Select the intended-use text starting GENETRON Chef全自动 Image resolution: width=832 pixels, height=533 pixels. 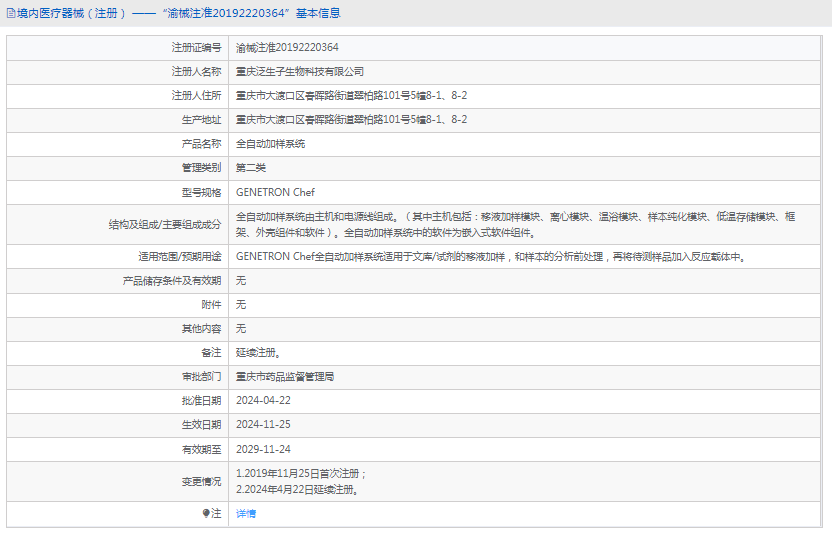click(492, 256)
